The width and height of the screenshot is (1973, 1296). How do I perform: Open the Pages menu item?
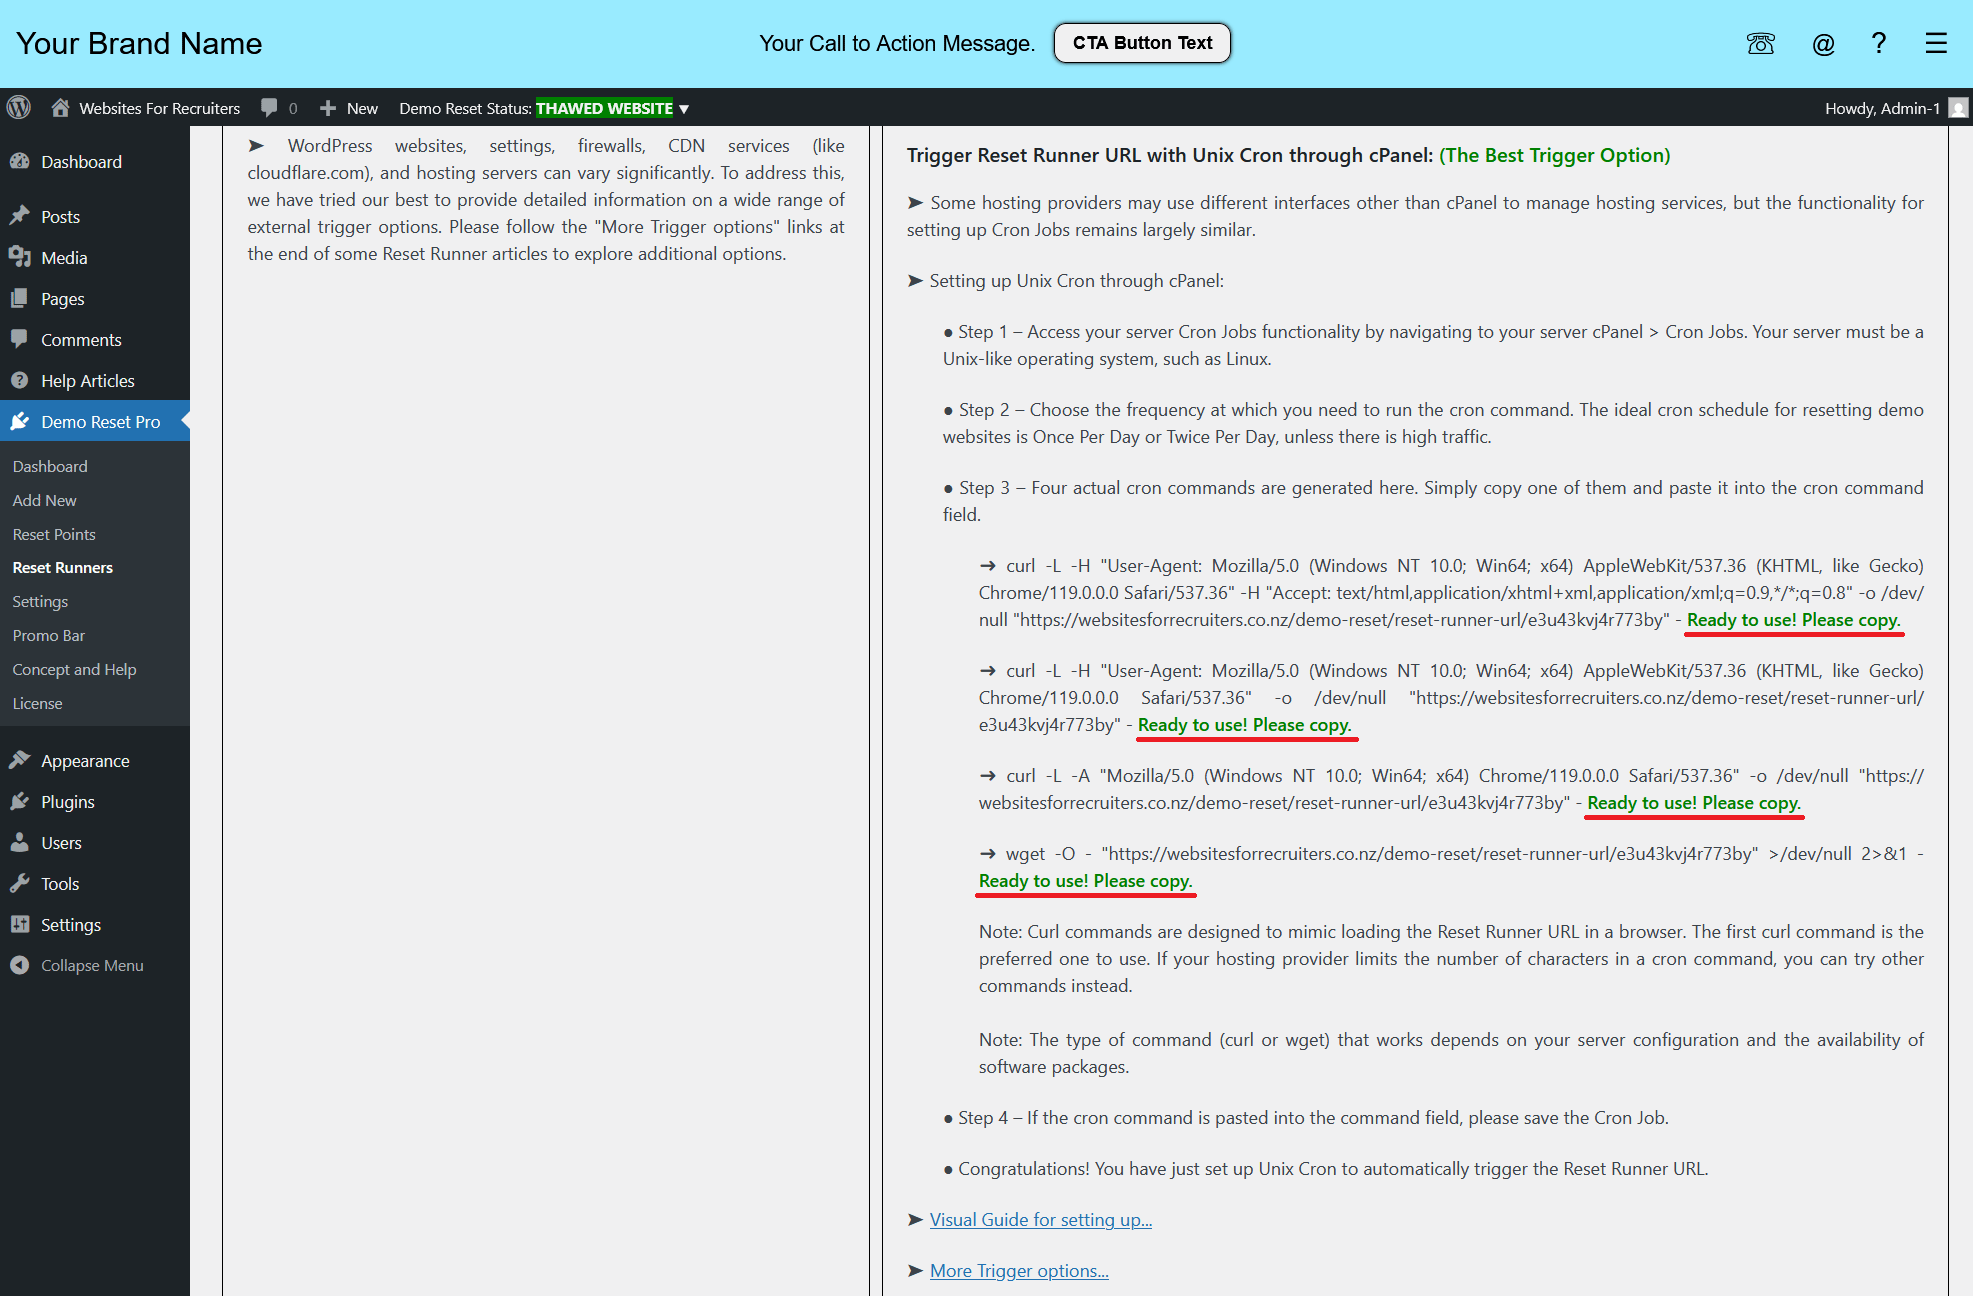point(62,298)
